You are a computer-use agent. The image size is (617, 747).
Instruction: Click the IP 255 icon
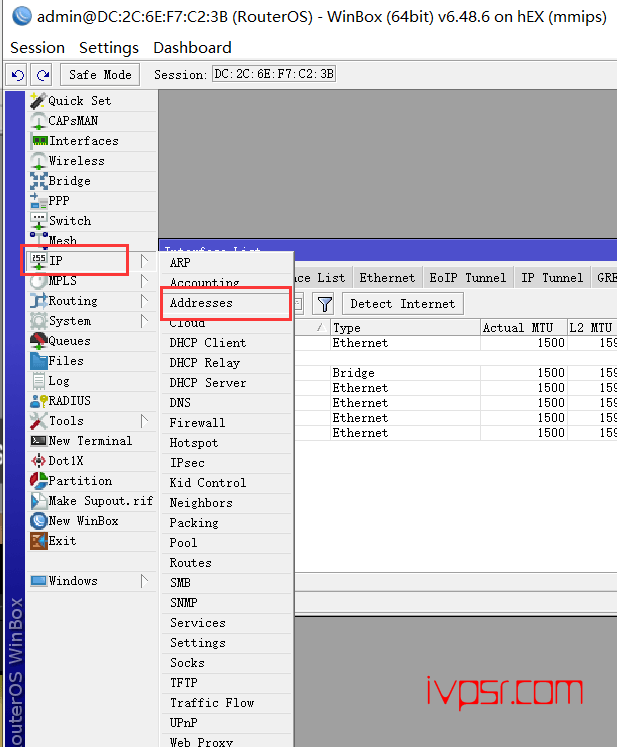pyautogui.click(x=38, y=261)
